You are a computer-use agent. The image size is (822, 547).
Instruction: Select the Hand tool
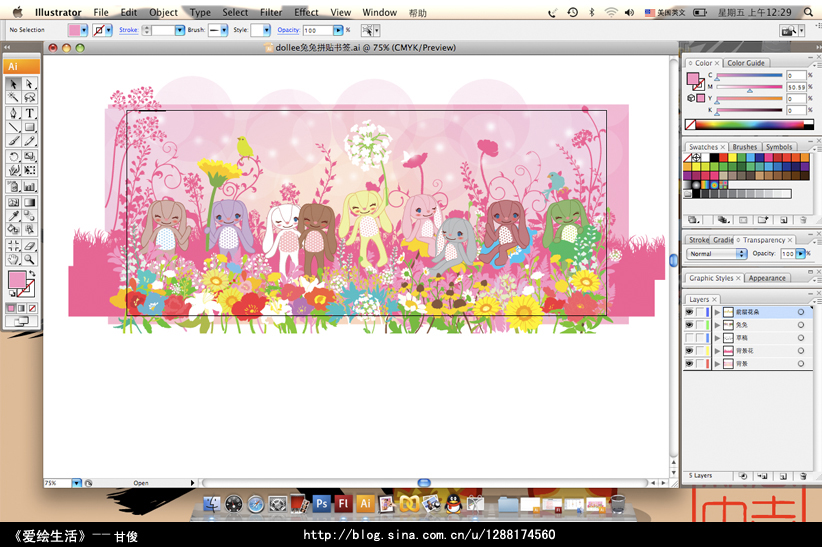click(14, 259)
